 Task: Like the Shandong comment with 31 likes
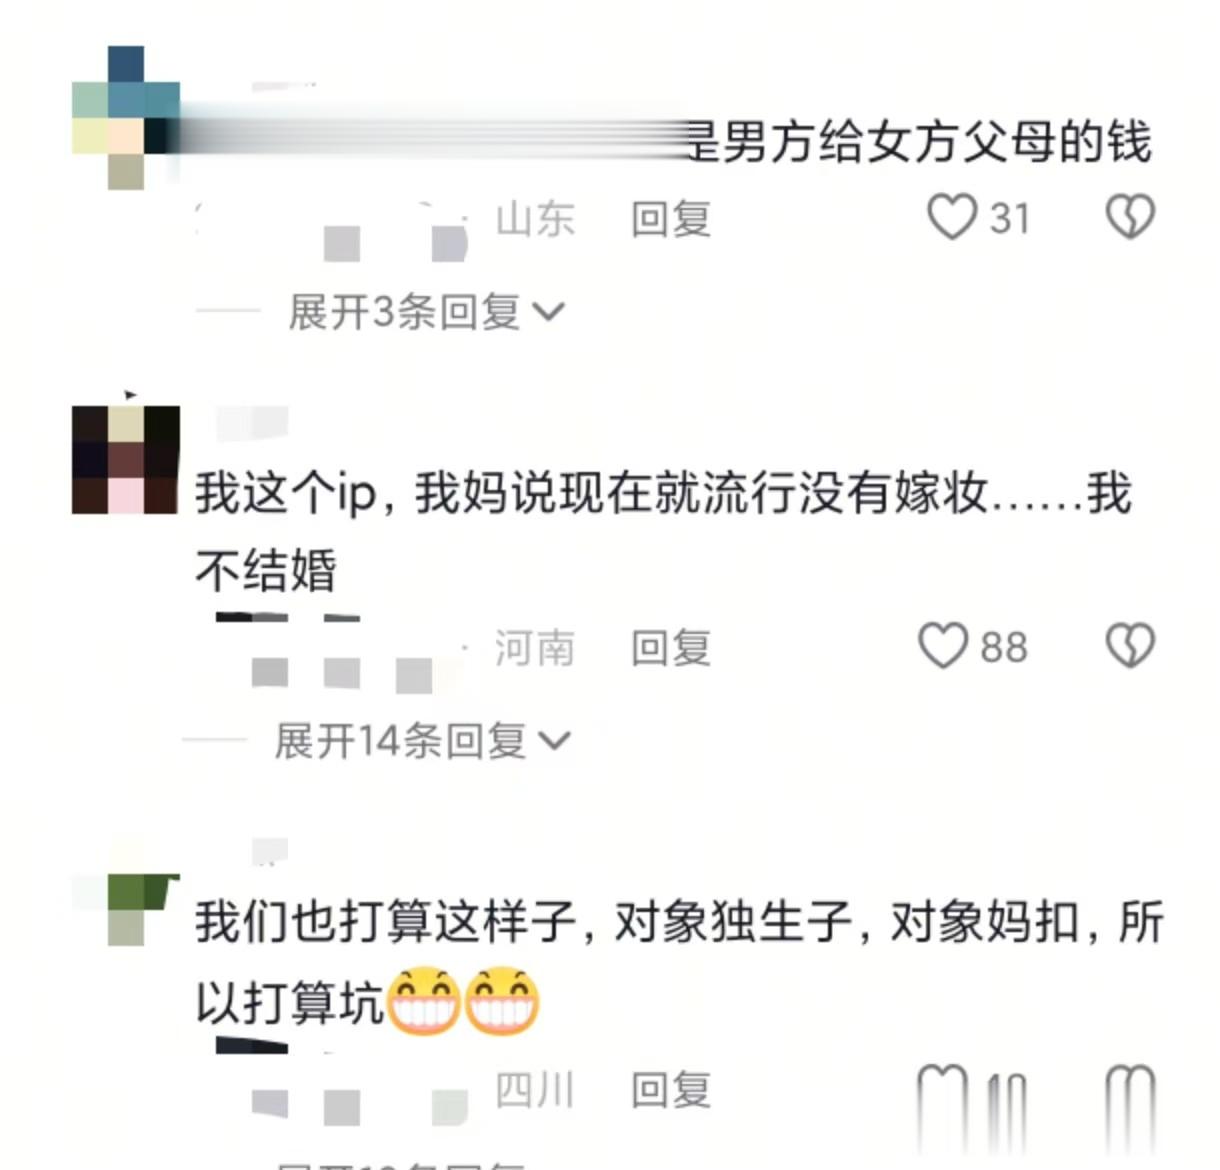(x=952, y=217)
